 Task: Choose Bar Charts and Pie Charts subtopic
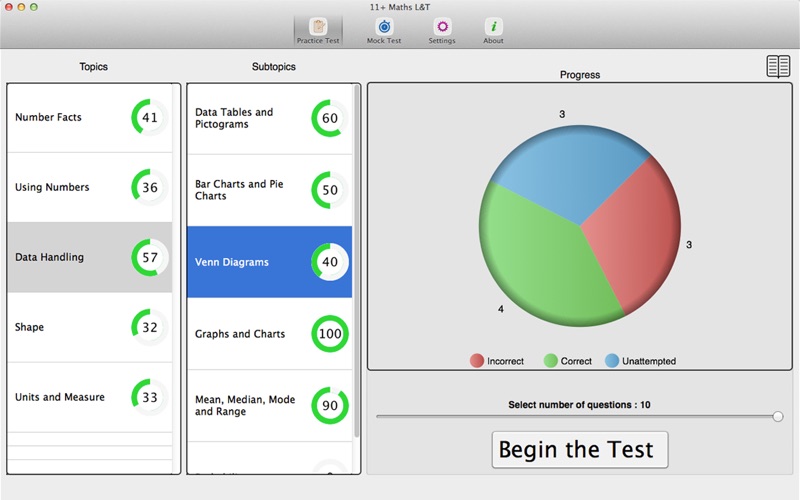tap(269, 190)
